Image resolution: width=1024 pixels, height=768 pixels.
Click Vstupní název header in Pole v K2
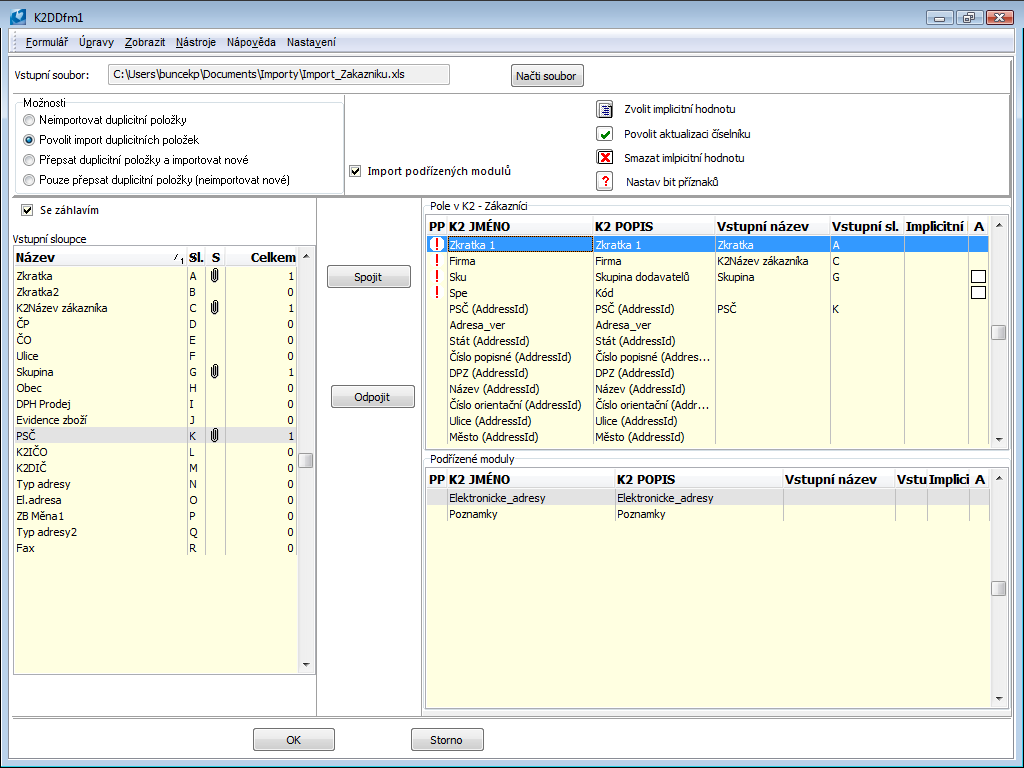[x=772, y=226]
